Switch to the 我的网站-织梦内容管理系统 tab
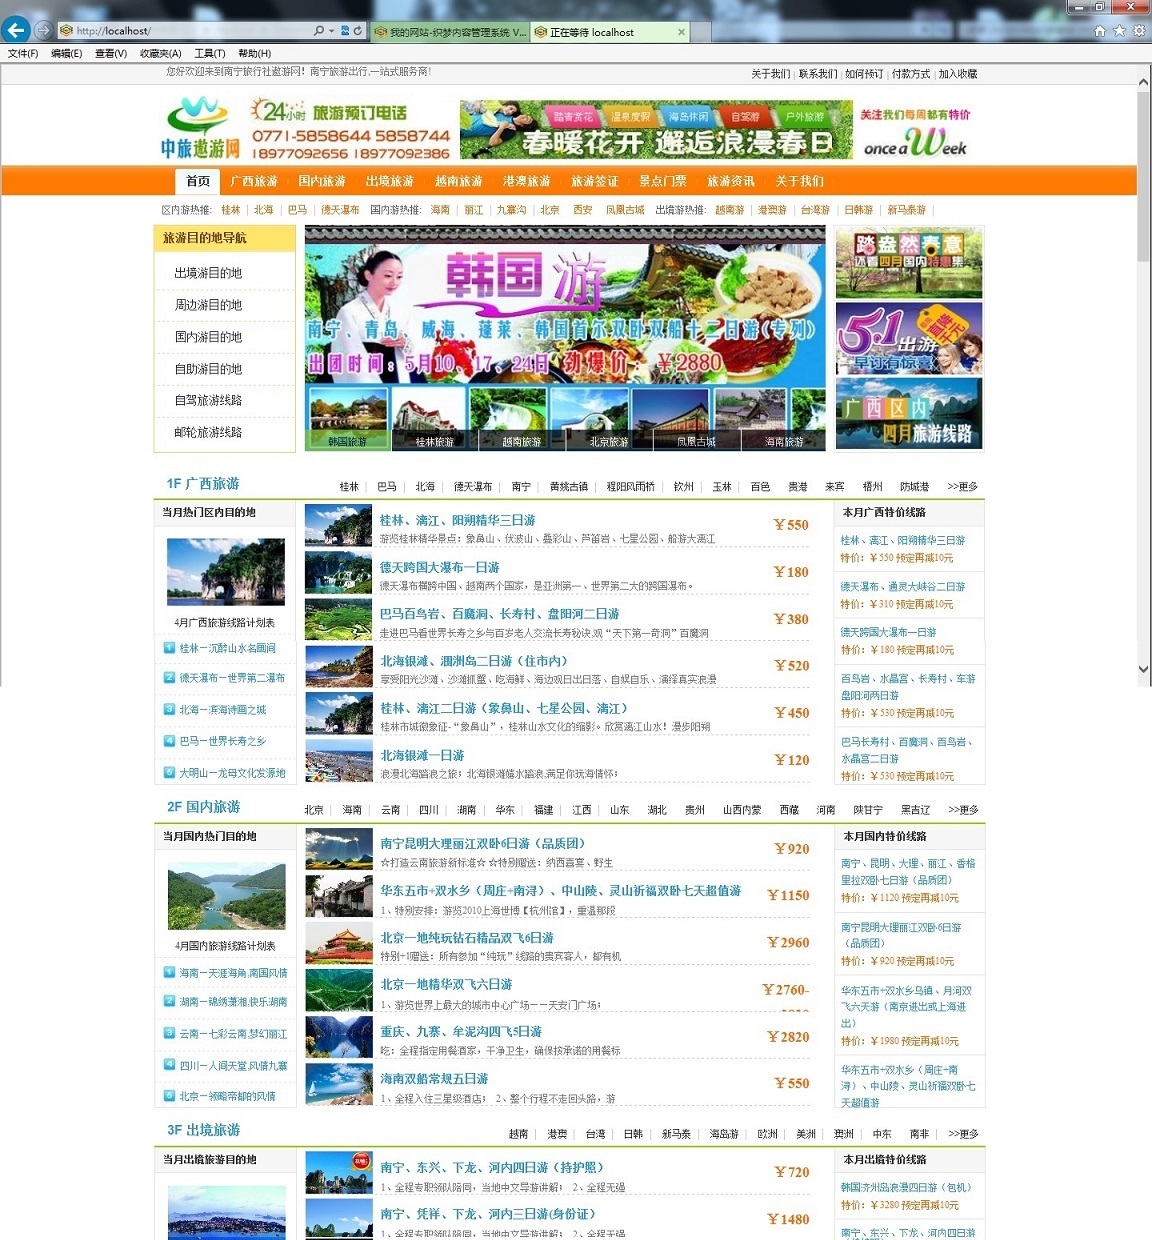Image resolution: width=1152 pixels, height=1240 pixels. click(450, 32)
